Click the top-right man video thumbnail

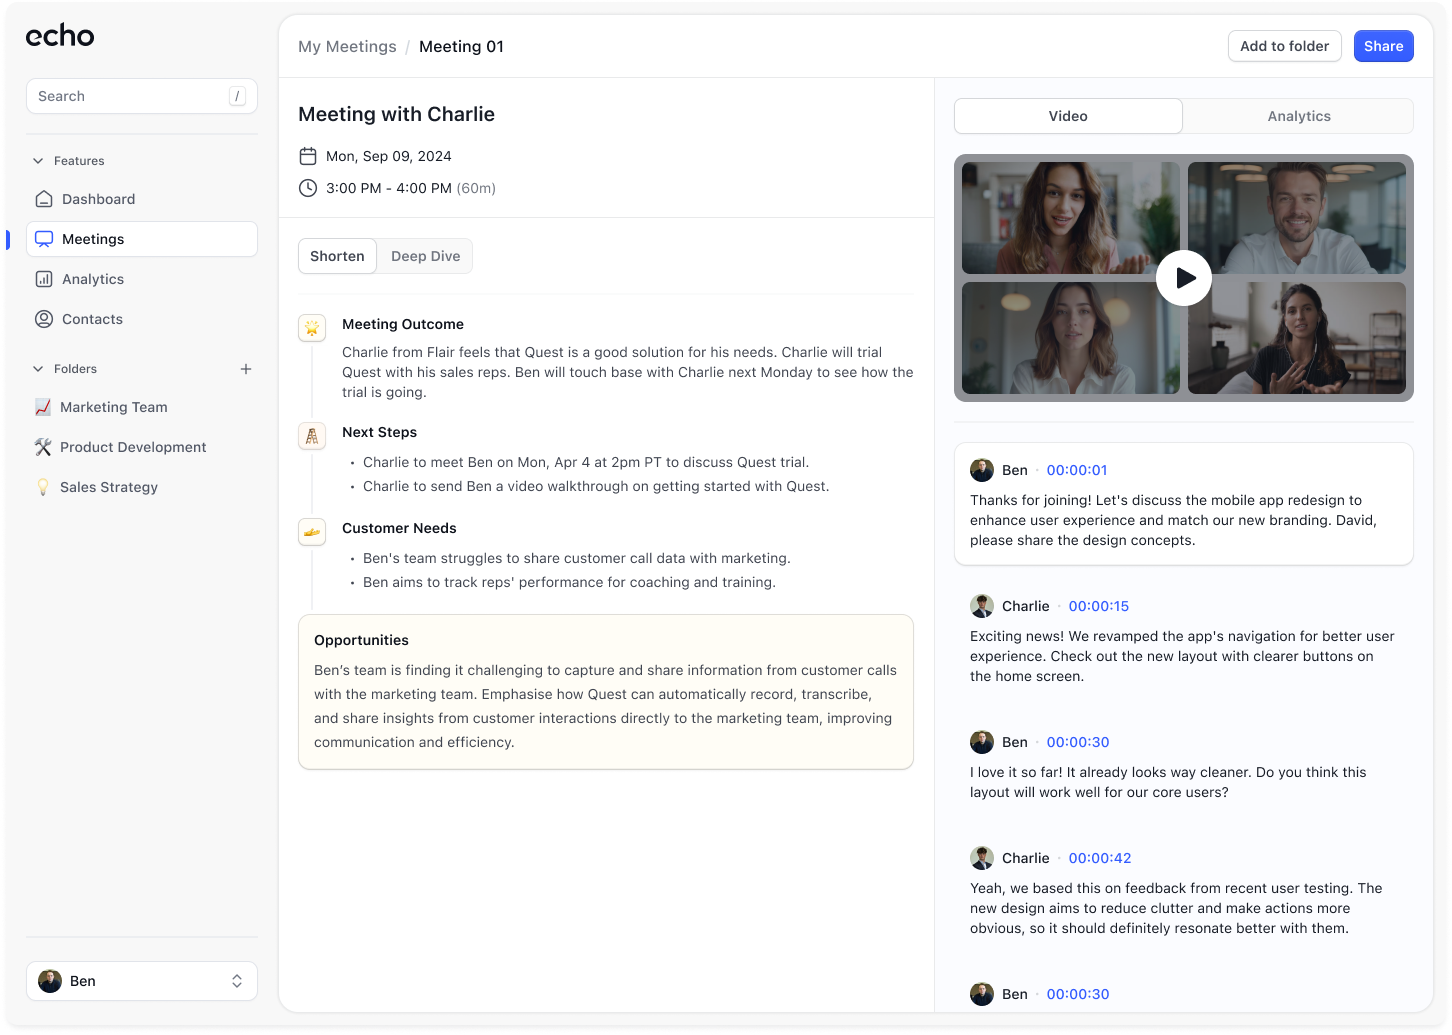(x=1297, y=218)
